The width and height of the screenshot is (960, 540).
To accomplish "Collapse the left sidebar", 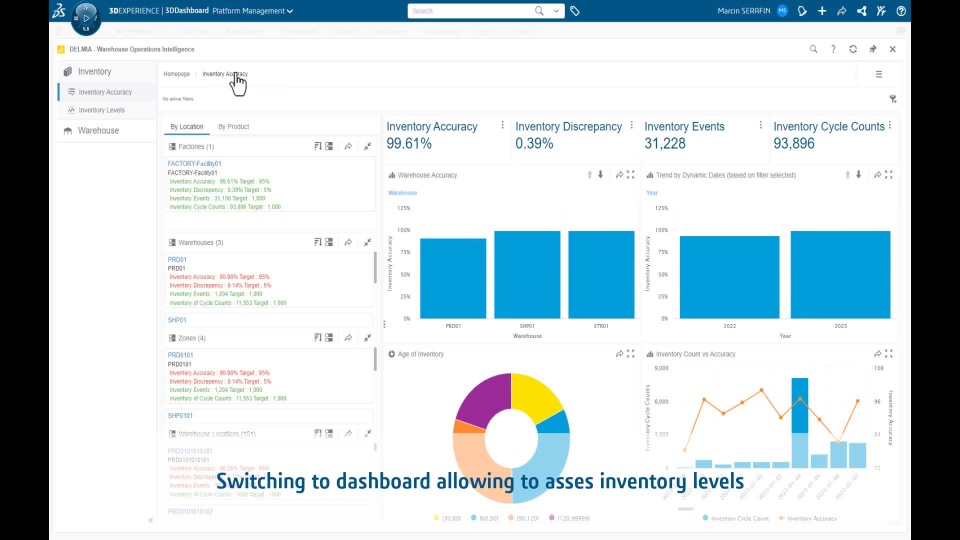I will click(151, 520).
